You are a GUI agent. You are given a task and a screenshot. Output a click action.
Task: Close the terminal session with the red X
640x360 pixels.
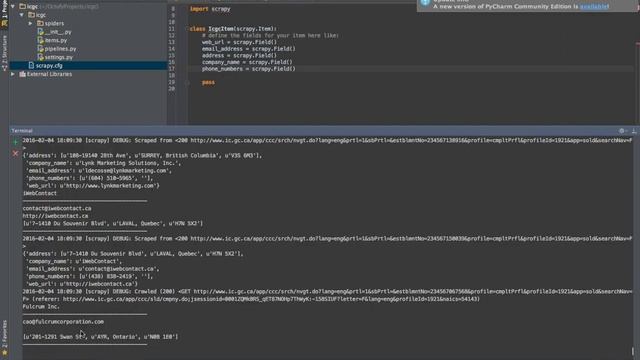point(16,153)
